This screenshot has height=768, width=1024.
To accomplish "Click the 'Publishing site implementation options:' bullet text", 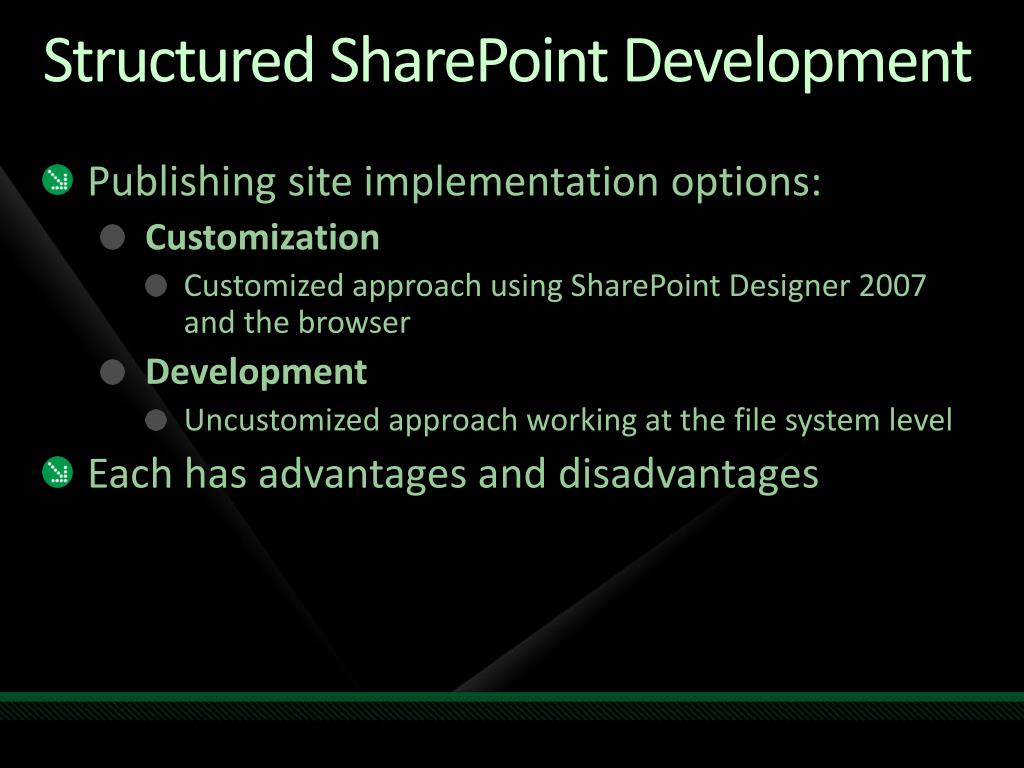I will (455, 182).
